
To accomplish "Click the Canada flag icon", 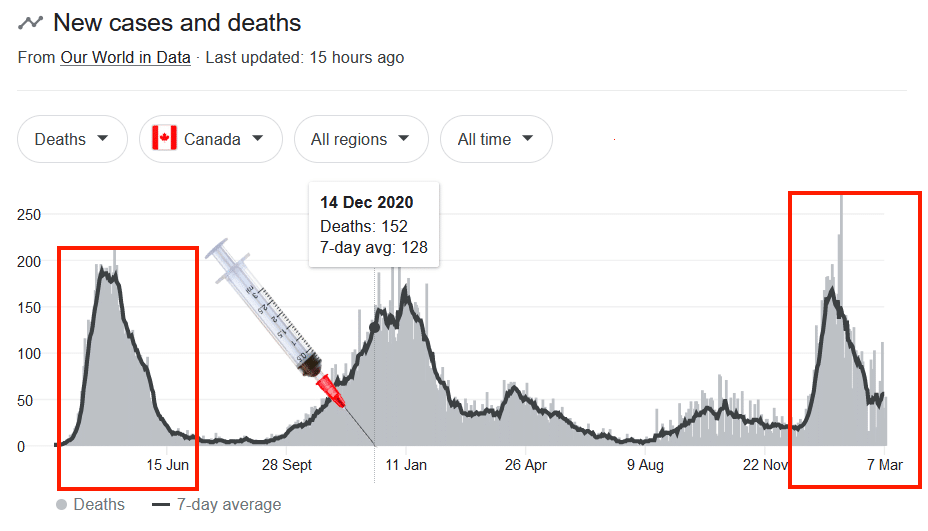I will 164,139.
